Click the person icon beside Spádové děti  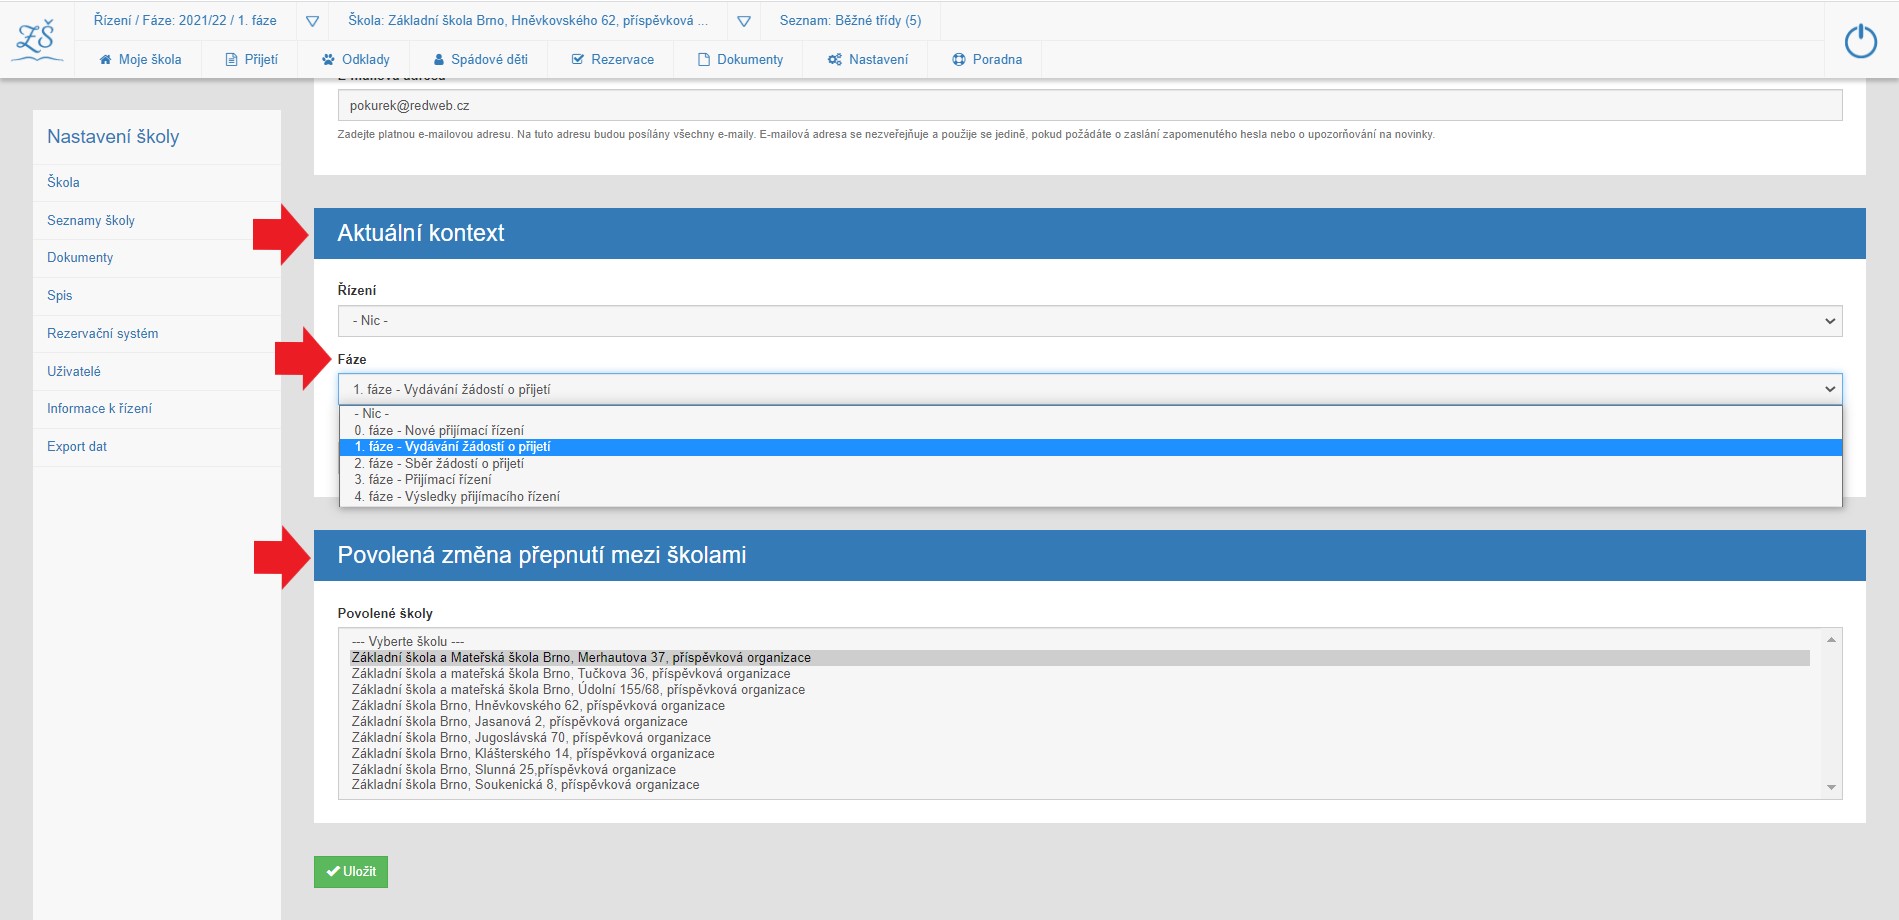[x=438, y=60]
